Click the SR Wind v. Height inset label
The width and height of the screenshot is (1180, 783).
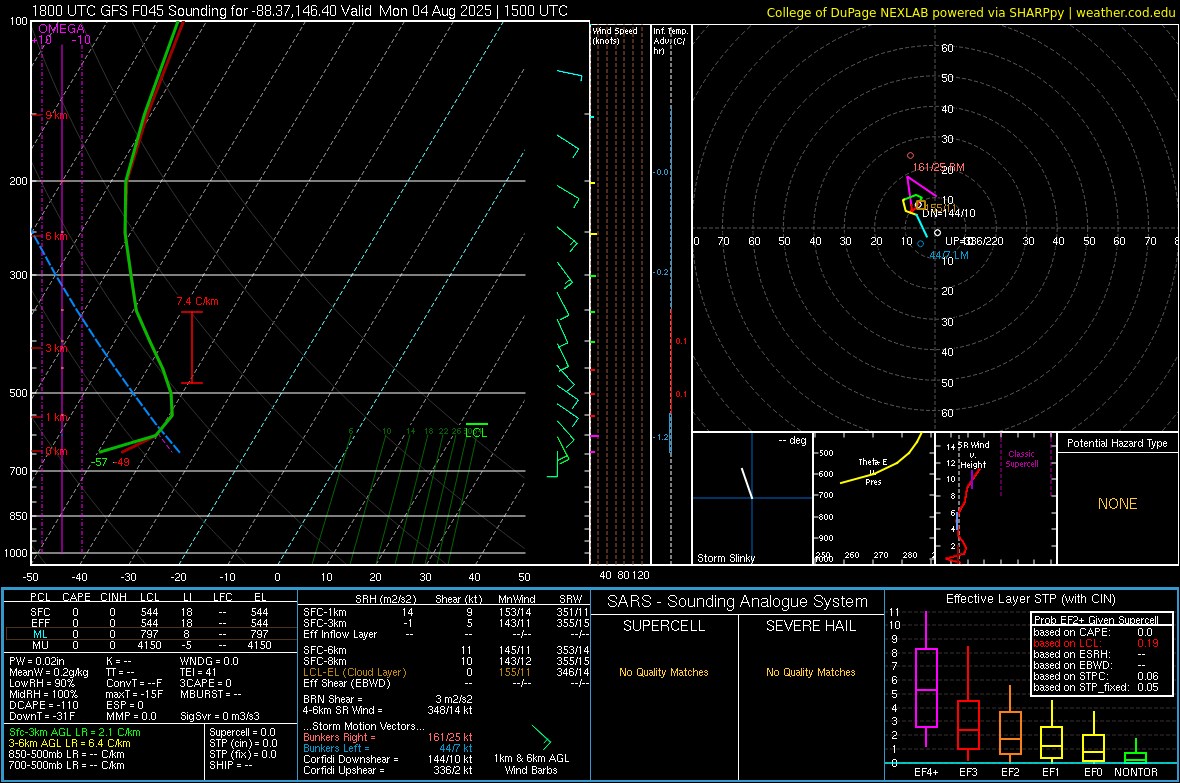[x=973, y=455]
